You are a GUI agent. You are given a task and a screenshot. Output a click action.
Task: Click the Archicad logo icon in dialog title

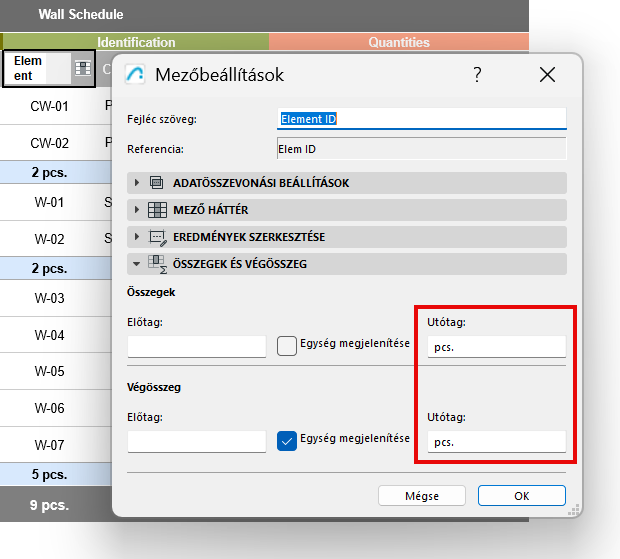135,74
